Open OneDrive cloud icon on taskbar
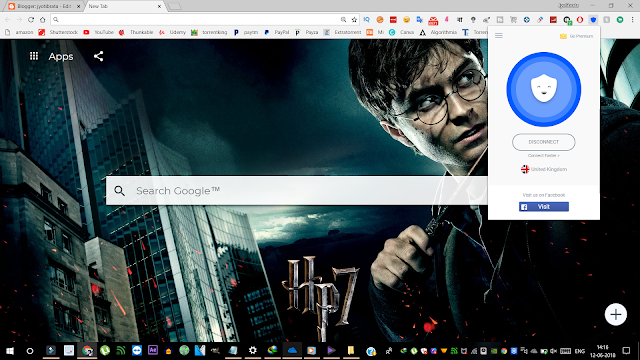640x360 pixels. coord(292,350)
